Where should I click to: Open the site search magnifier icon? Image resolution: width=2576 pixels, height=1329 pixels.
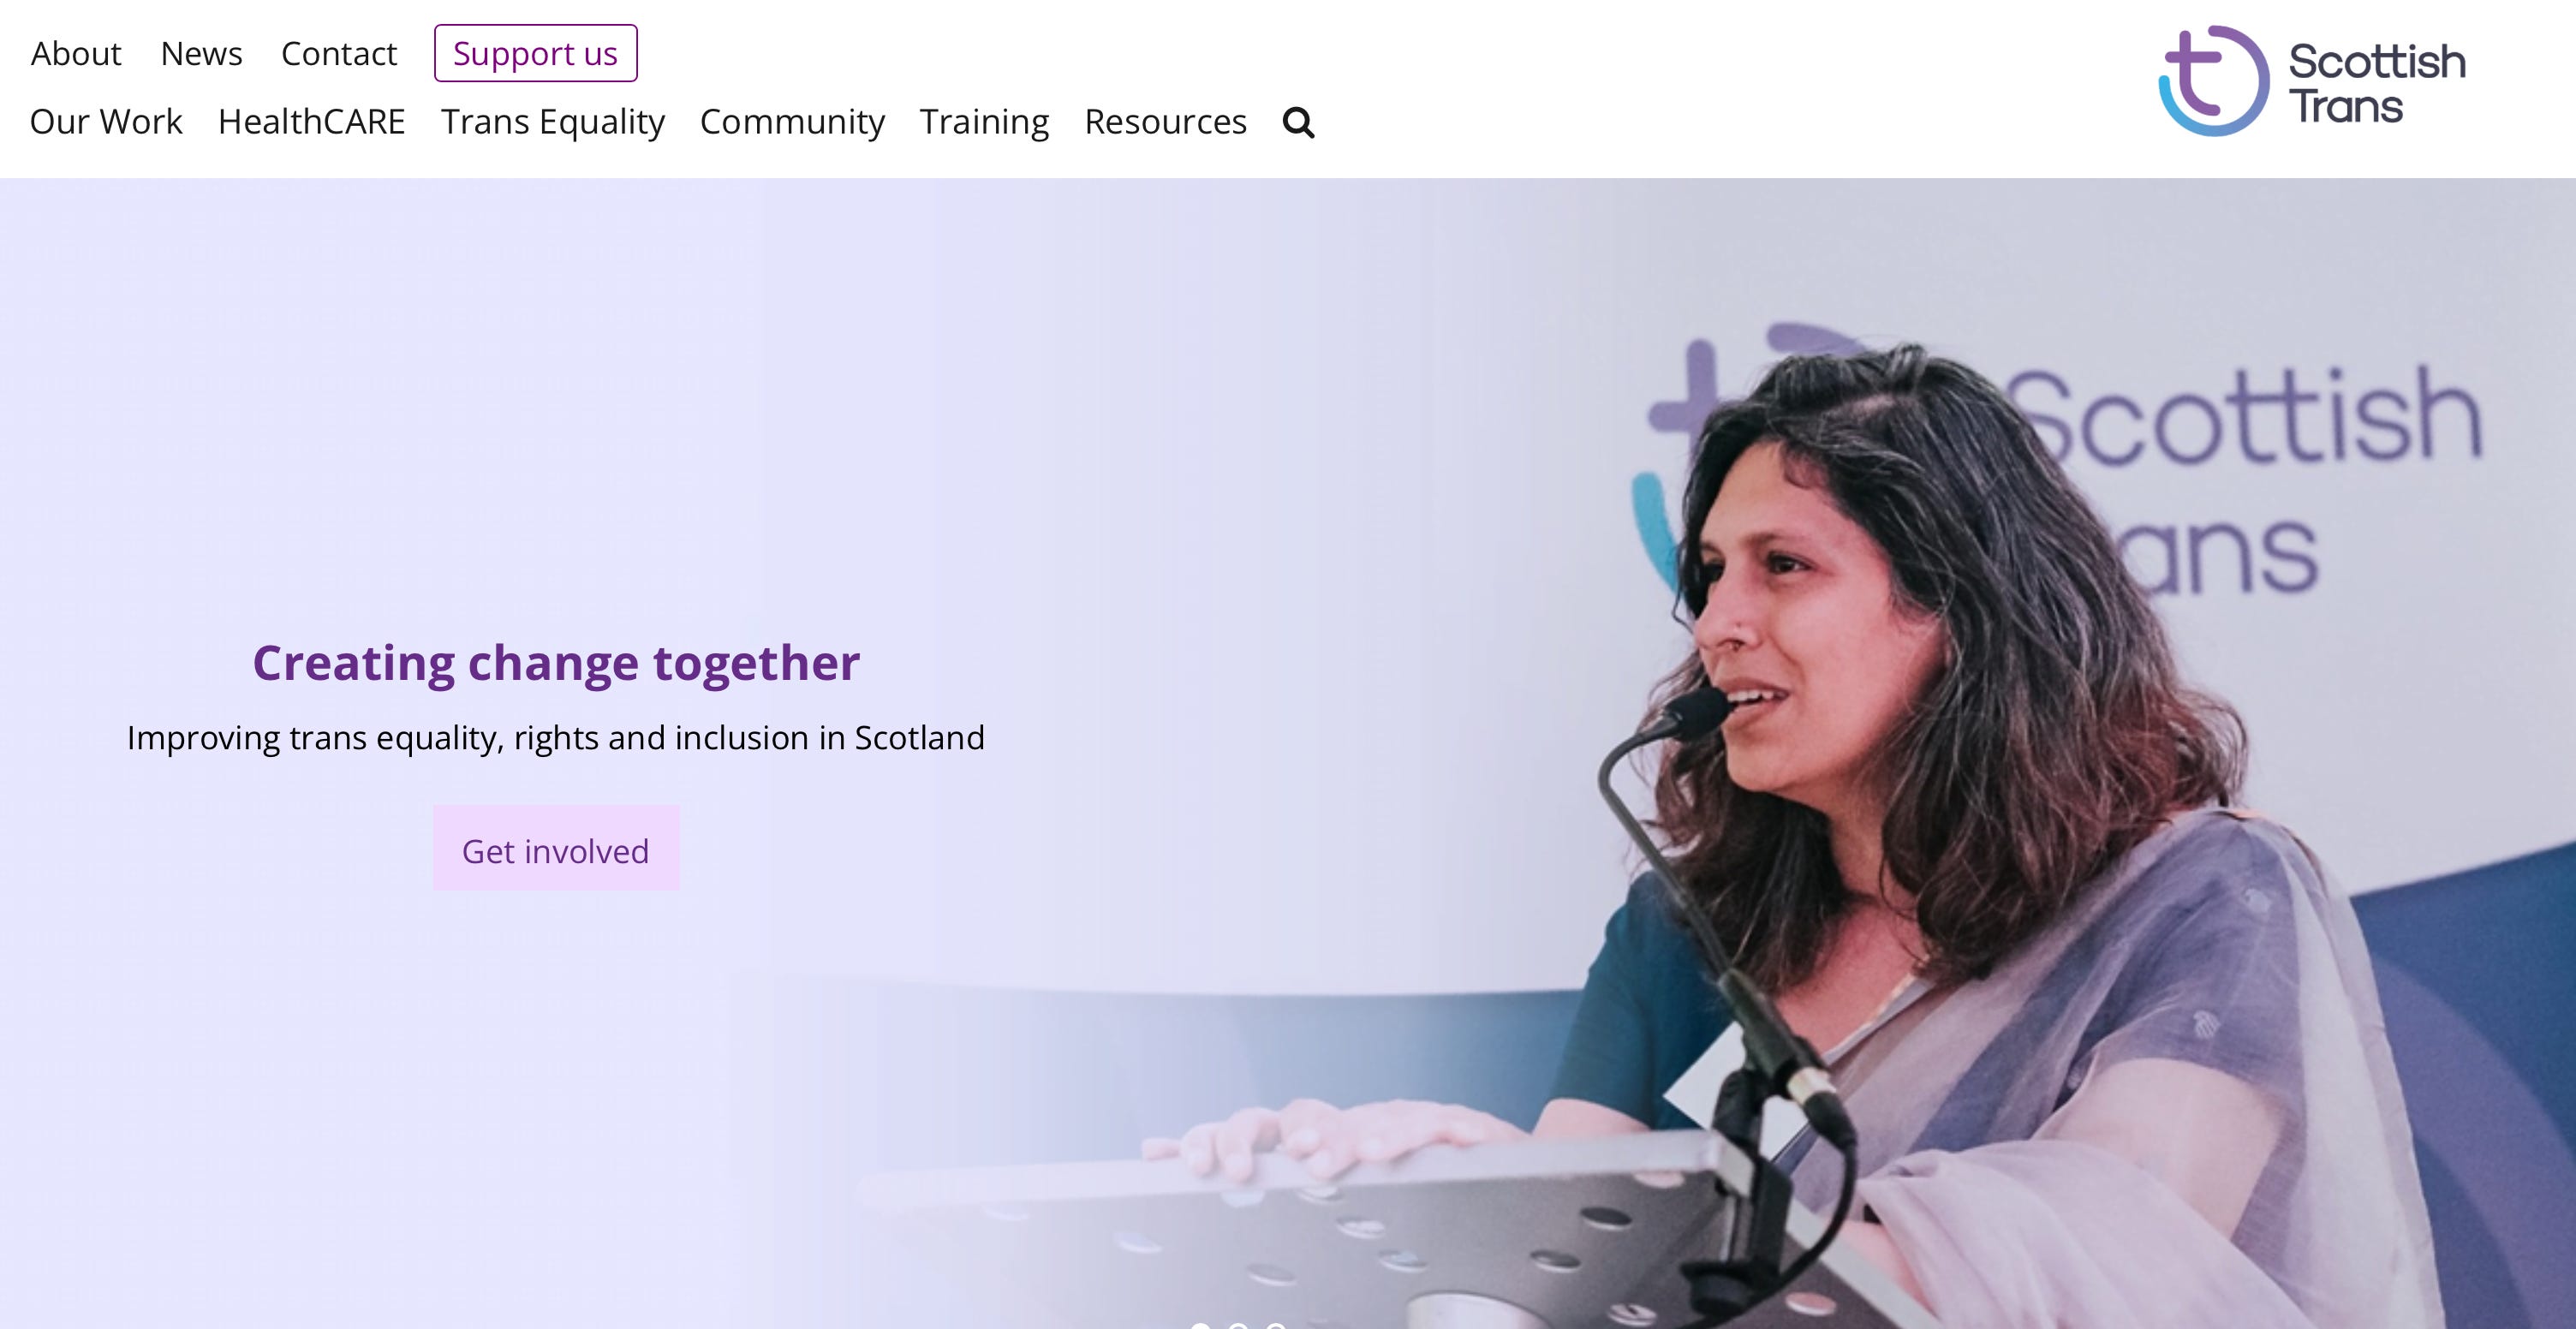(x=1298, y=122)
